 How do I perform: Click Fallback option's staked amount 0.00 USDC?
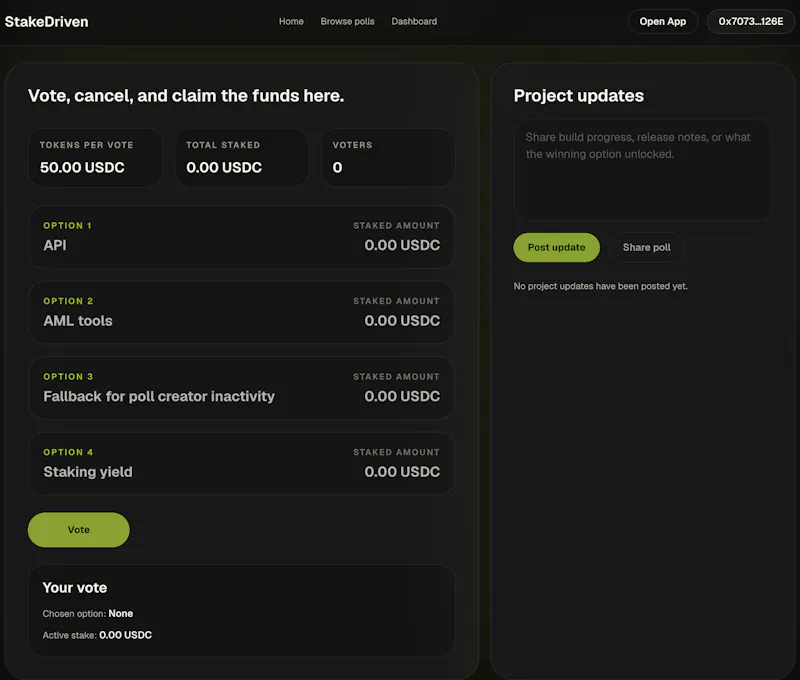(x=402, y=396)
